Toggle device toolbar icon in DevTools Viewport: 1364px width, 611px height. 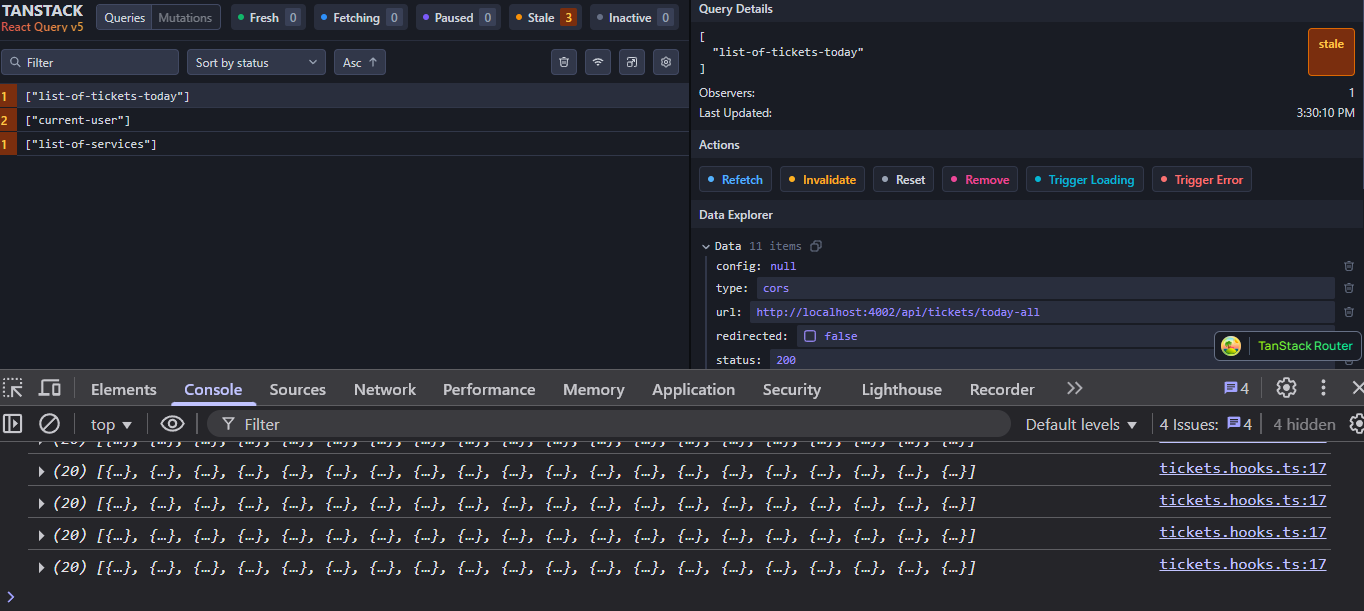pos(50,388)
